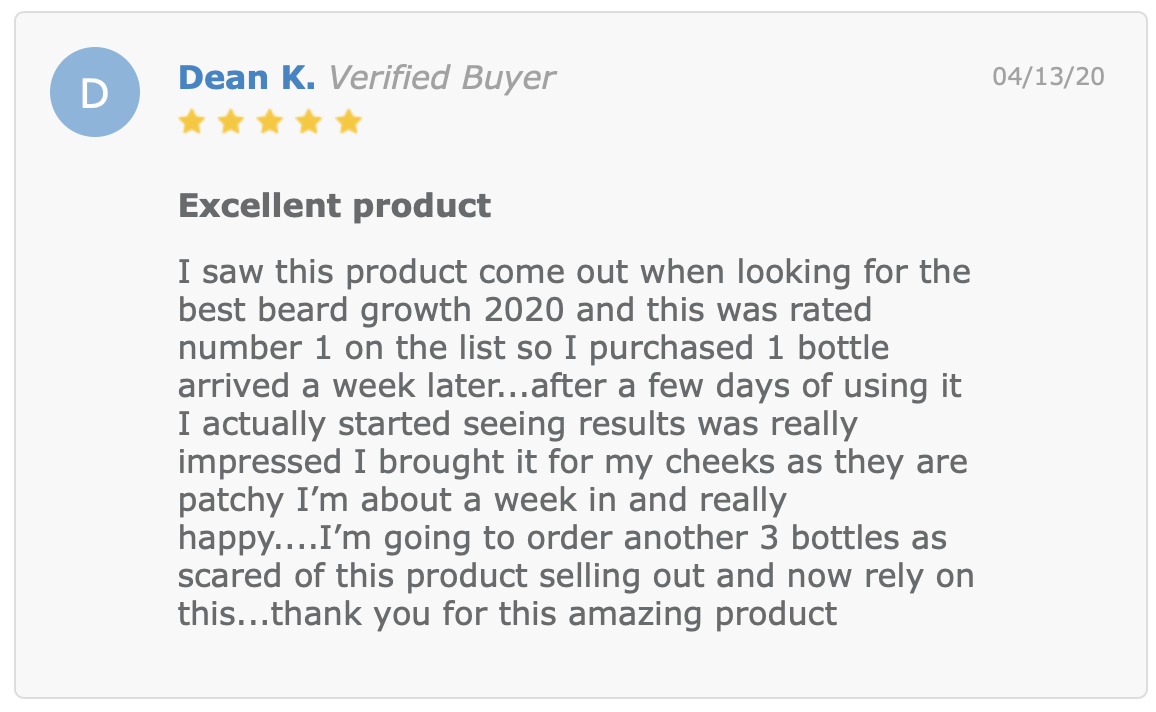The height and width of the screenshot is (712, 1156).
Task: Click the Verified Buyer label
Action: 441,78
